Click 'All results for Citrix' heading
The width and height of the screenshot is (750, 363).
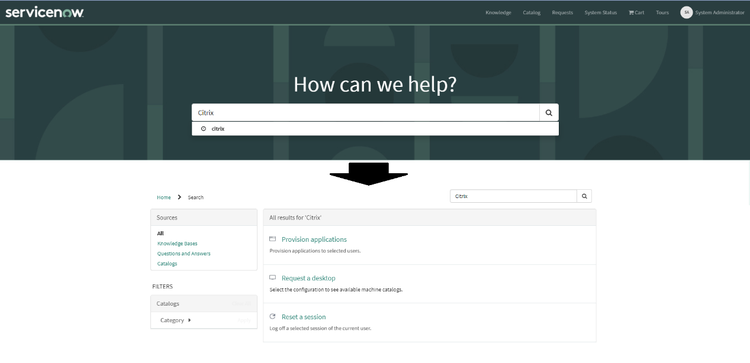point(295,218)
